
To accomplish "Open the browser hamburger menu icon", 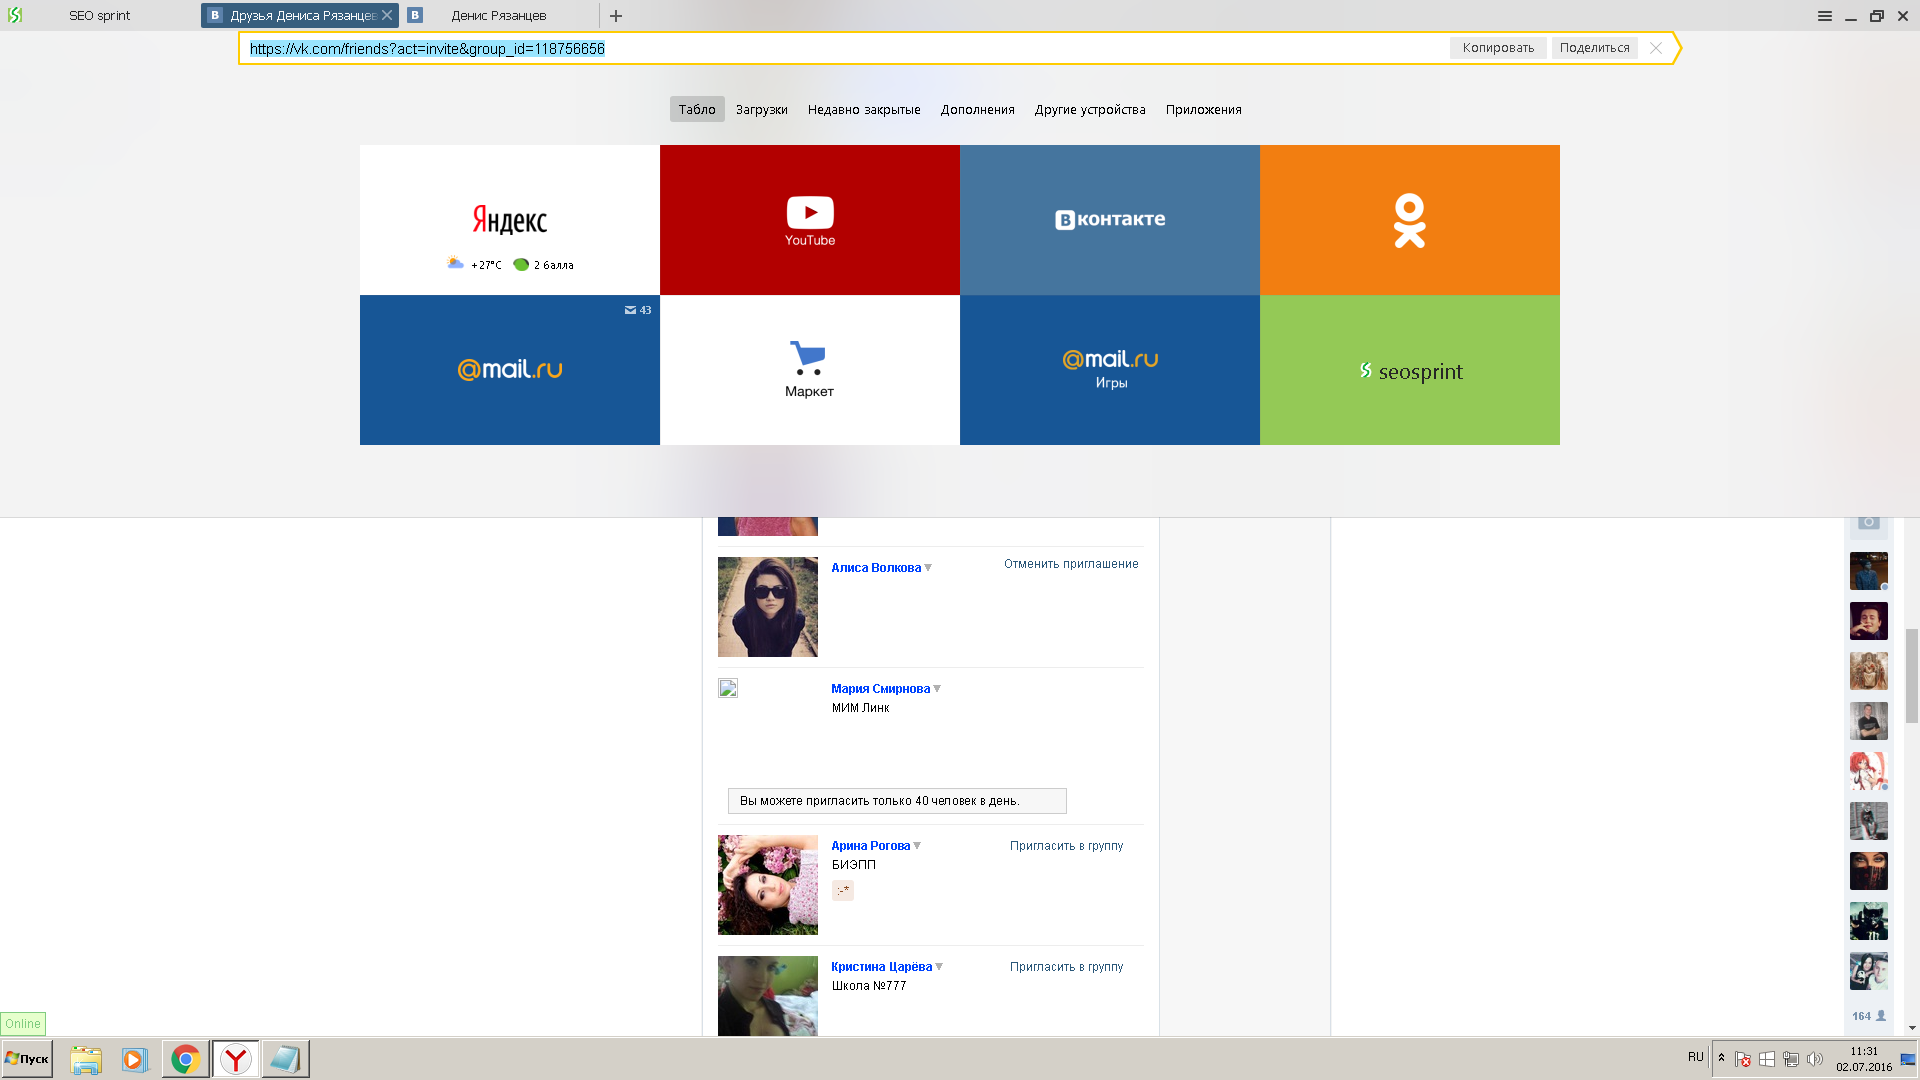I will coord(1824,16).
